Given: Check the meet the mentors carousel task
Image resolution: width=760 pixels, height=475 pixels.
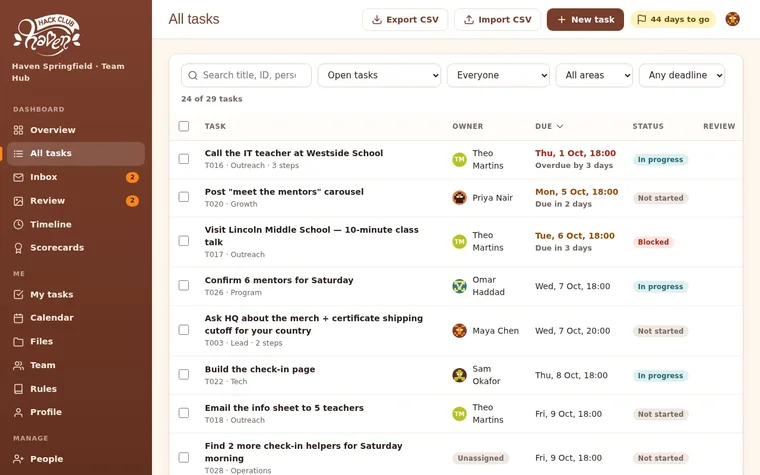Looking at the screenshot, I should (x=184, y=197).
